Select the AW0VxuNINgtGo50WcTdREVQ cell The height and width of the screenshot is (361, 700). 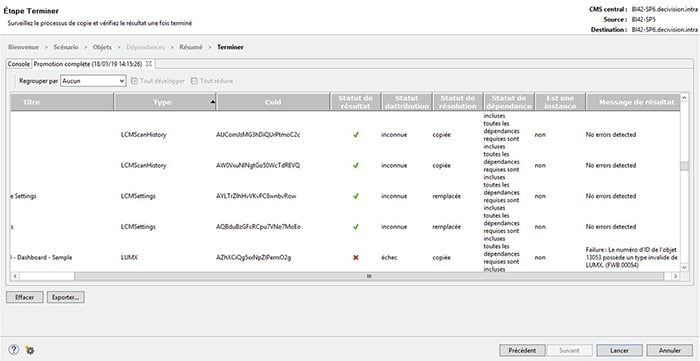tap(258, 165)
